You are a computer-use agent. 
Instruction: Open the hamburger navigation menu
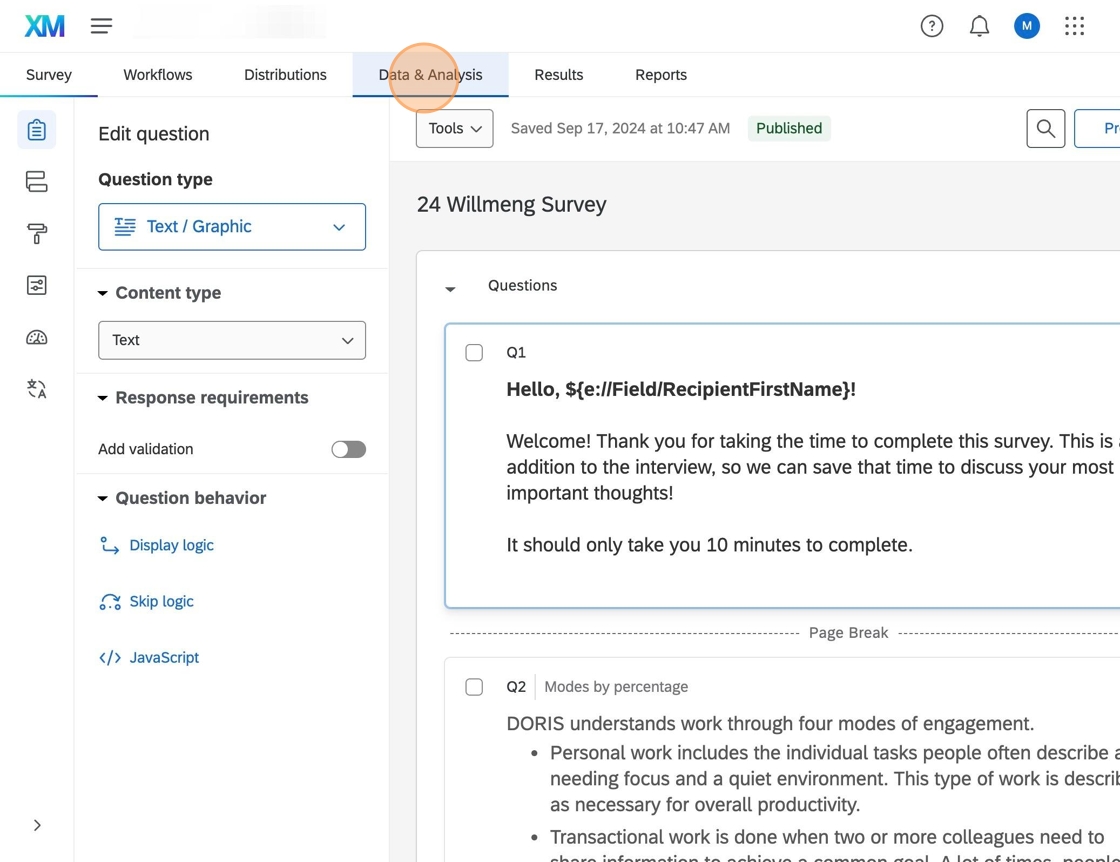pos(101,26)
